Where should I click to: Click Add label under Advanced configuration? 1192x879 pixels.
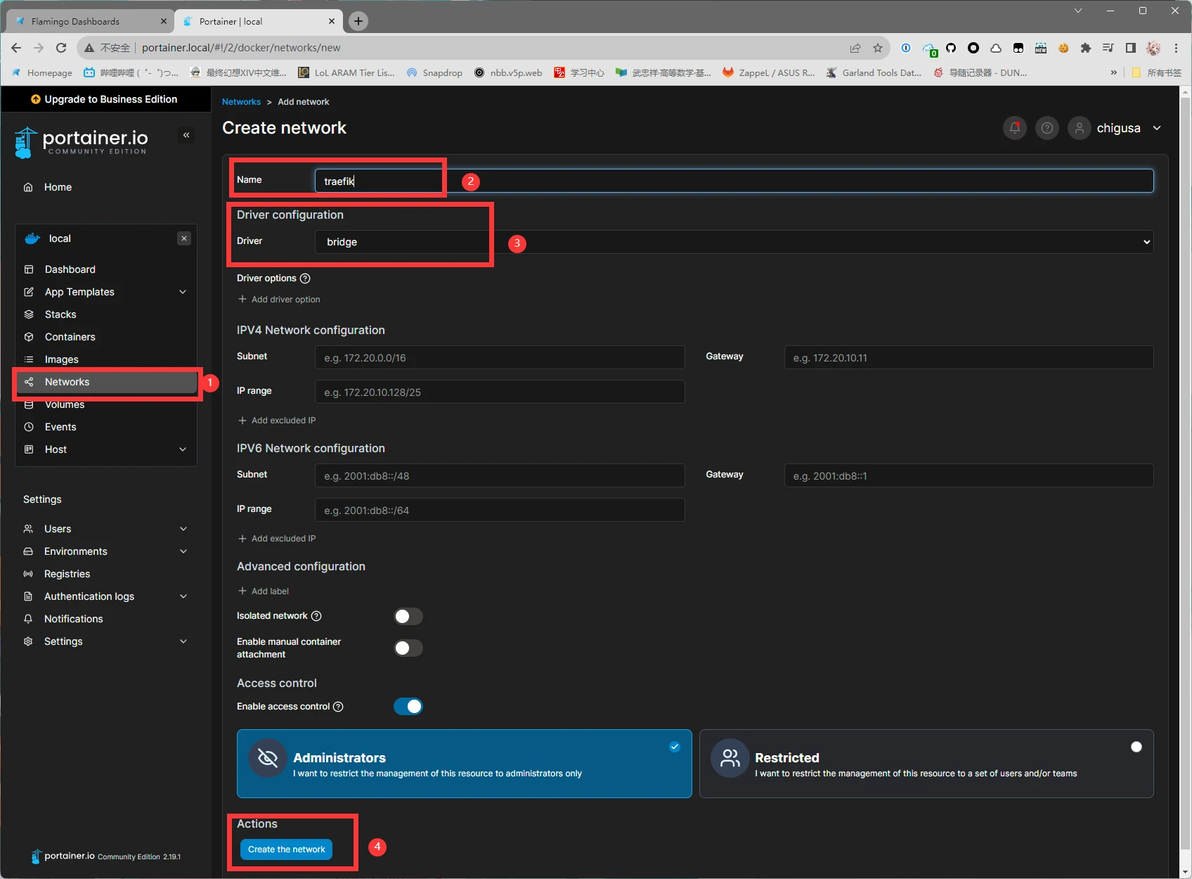[x=263, y=591]
